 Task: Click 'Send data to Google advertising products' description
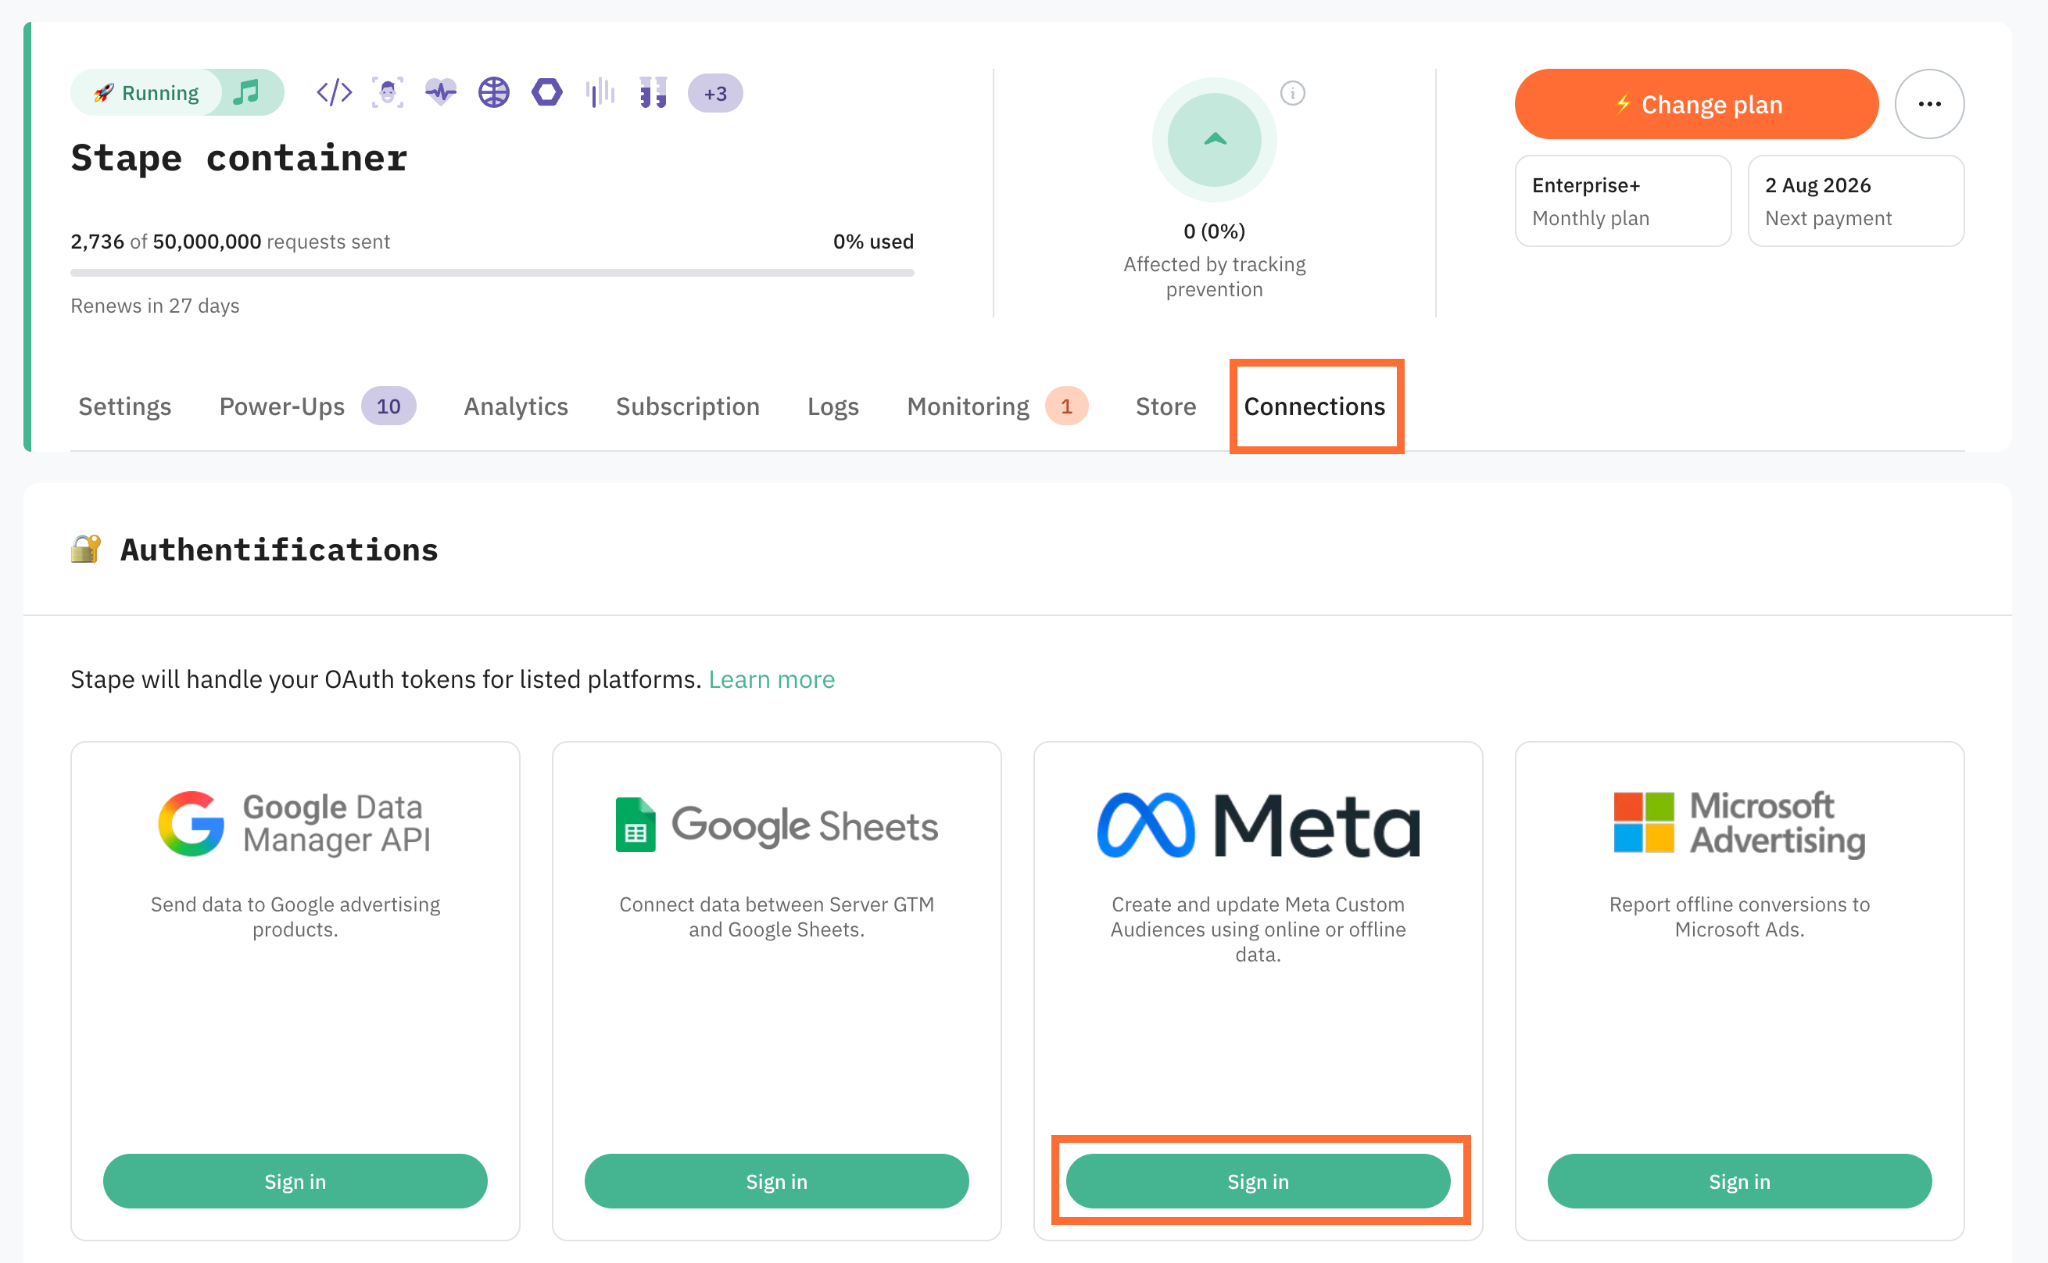point(295,916)
